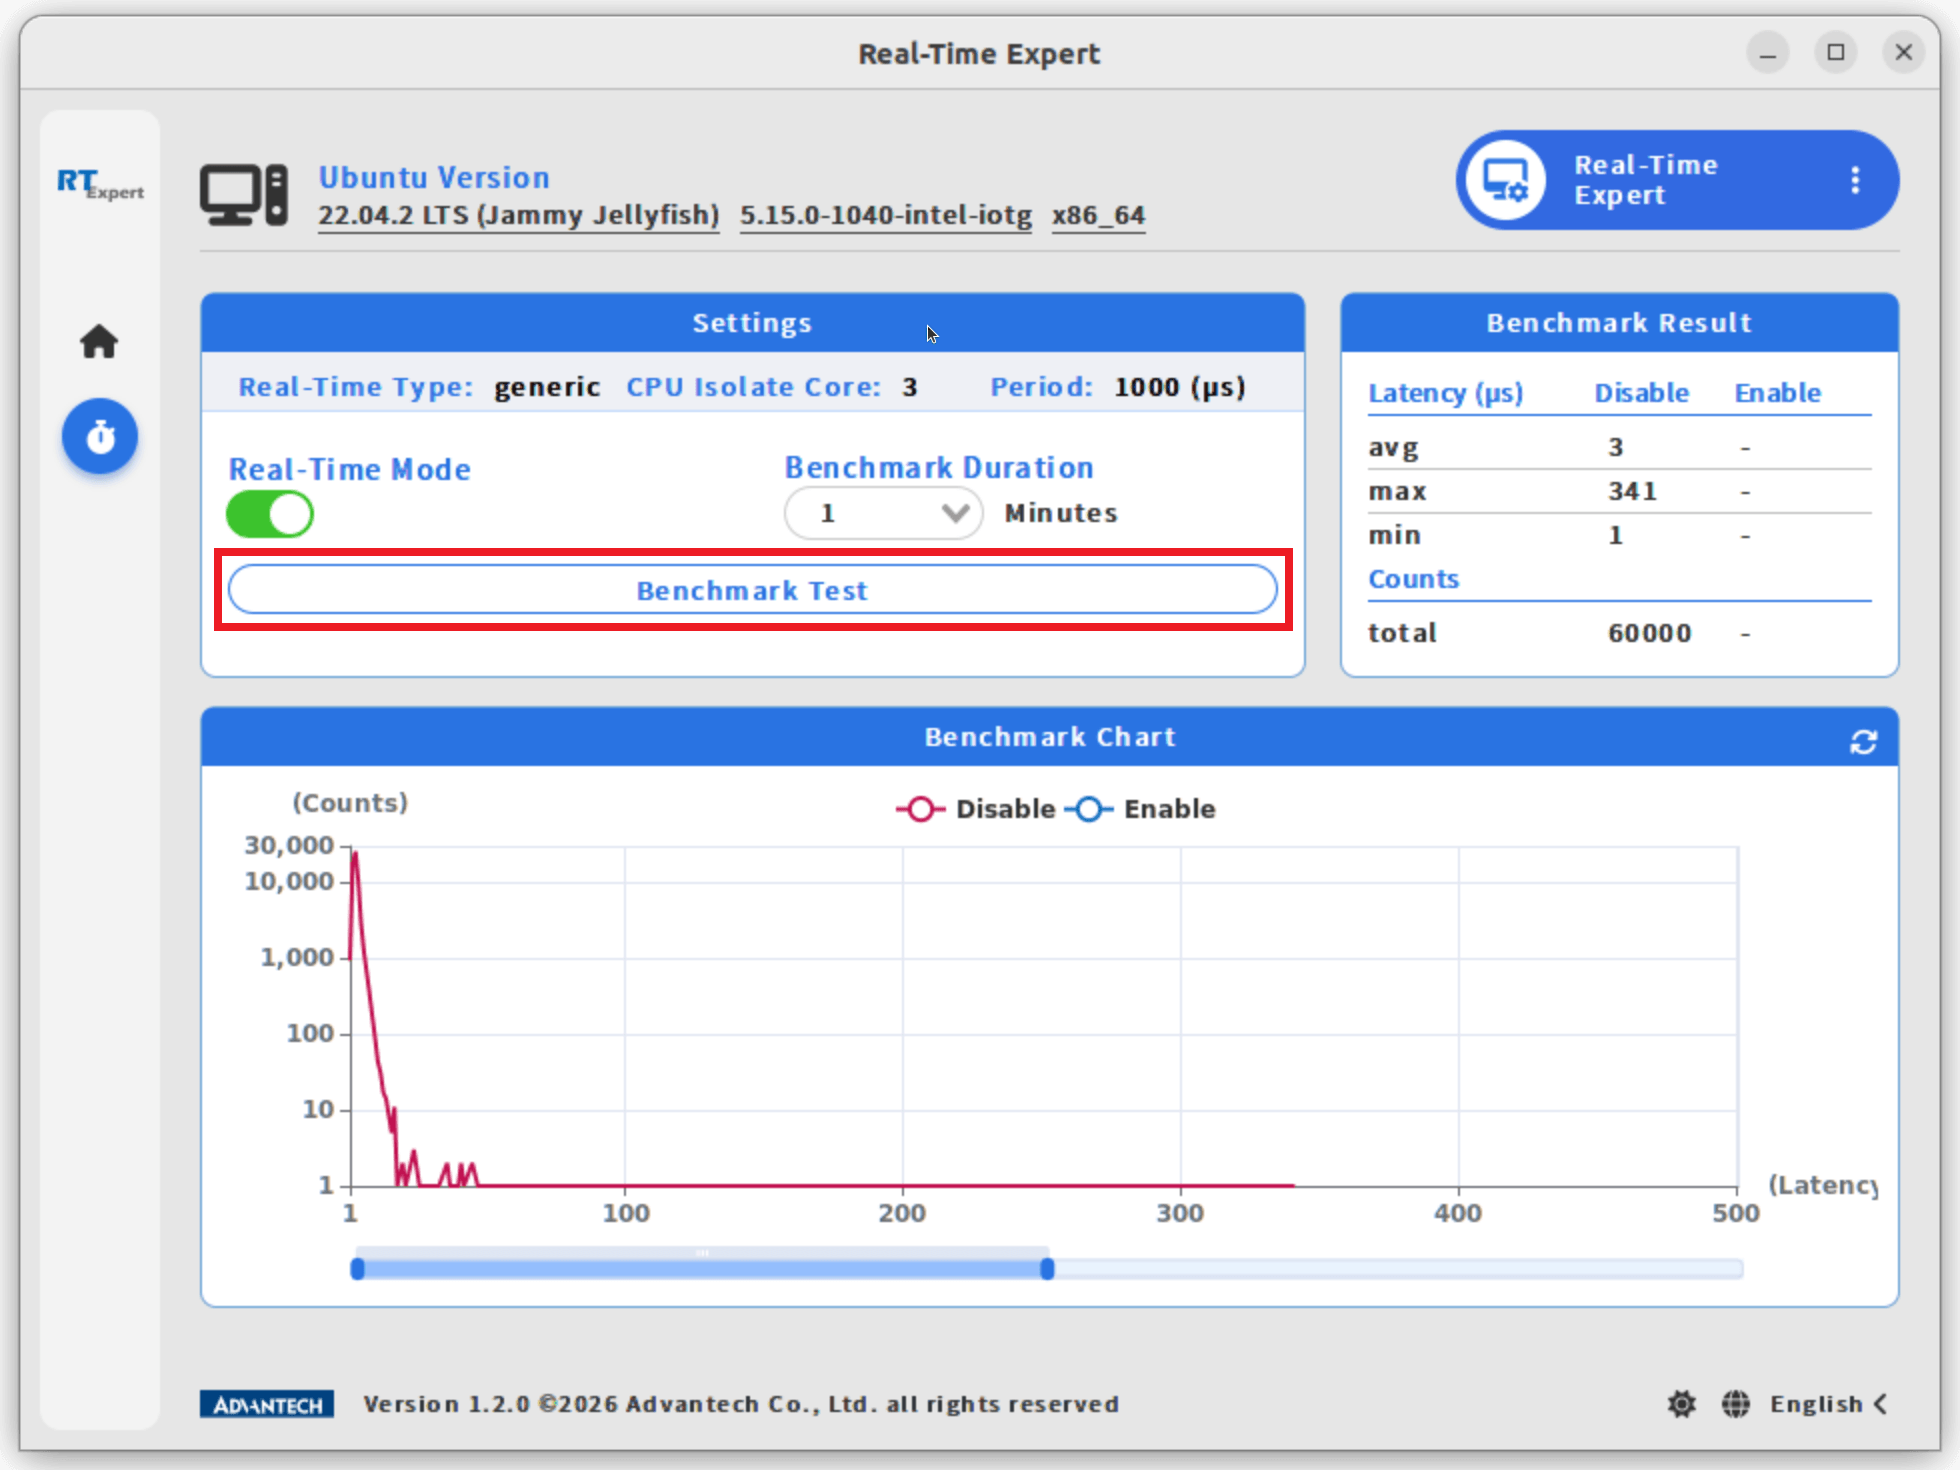Toggle Real-Time Mode switch off
Screen dimensions: 1960x1470
270,515
